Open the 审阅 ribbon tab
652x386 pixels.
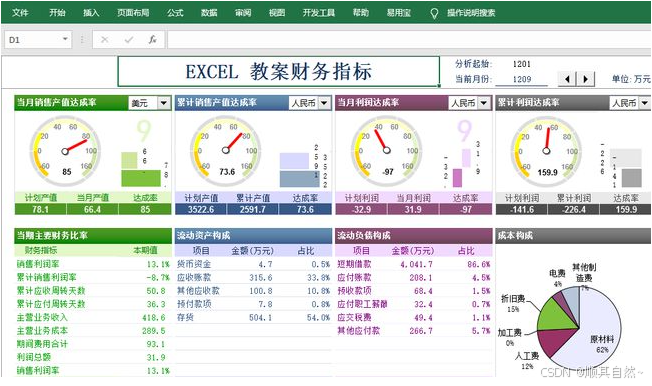[243, 12]
